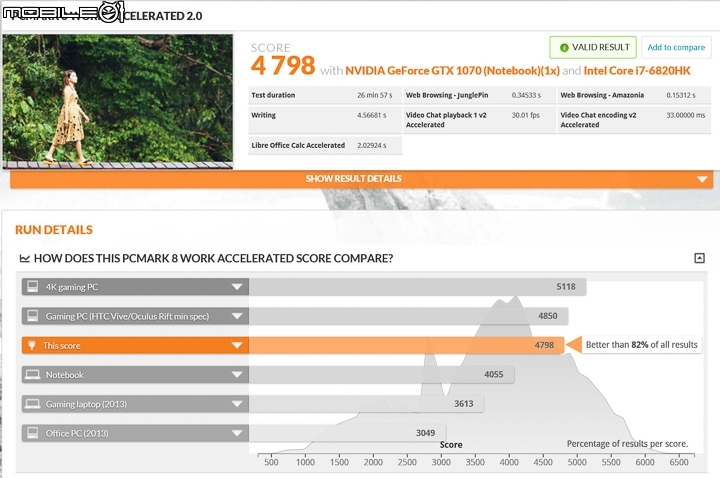The image size is (720, 478).
Task: Click the arrow on Show Result Details bar
Action: [x=702, y=180]
